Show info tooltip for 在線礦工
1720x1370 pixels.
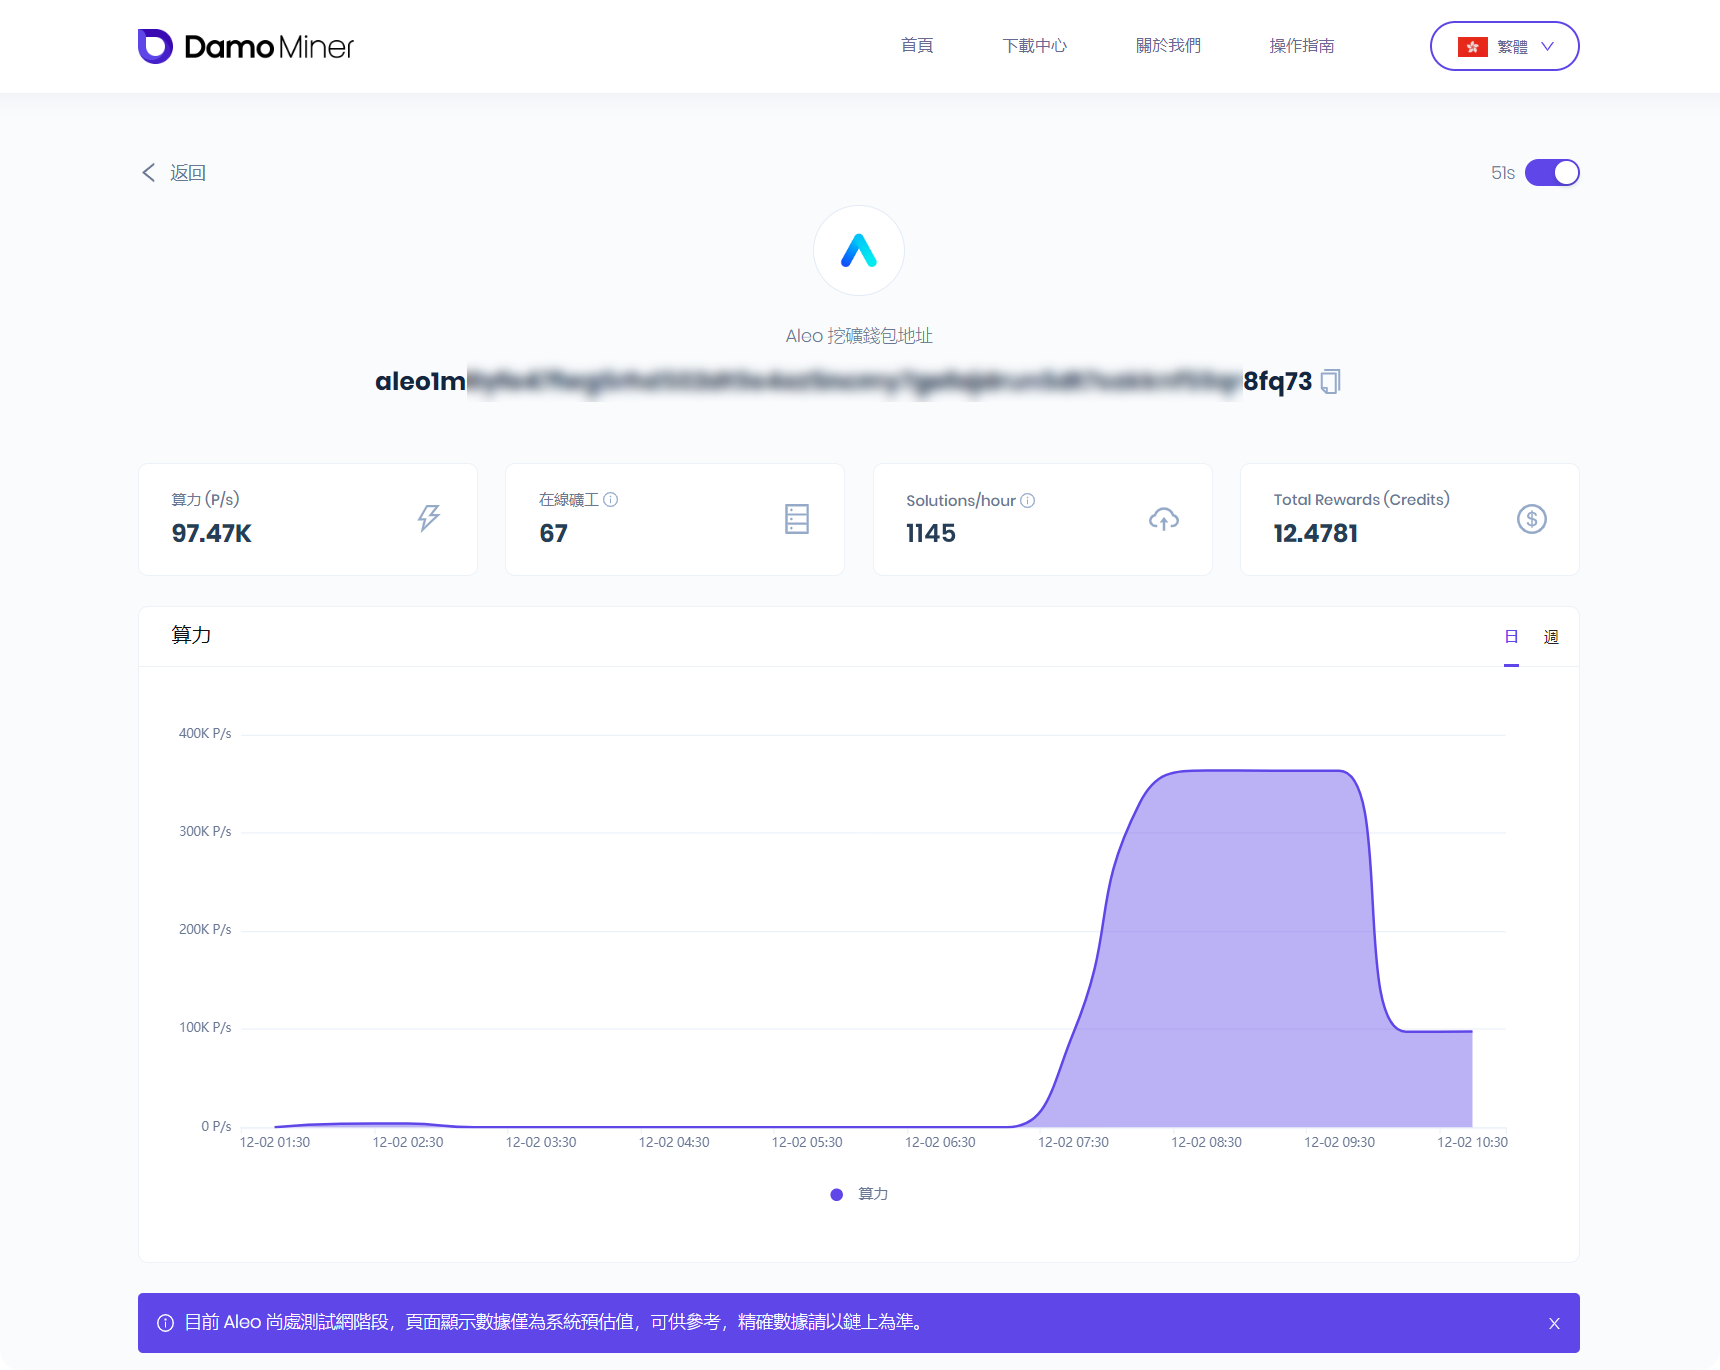coord(611,500)
